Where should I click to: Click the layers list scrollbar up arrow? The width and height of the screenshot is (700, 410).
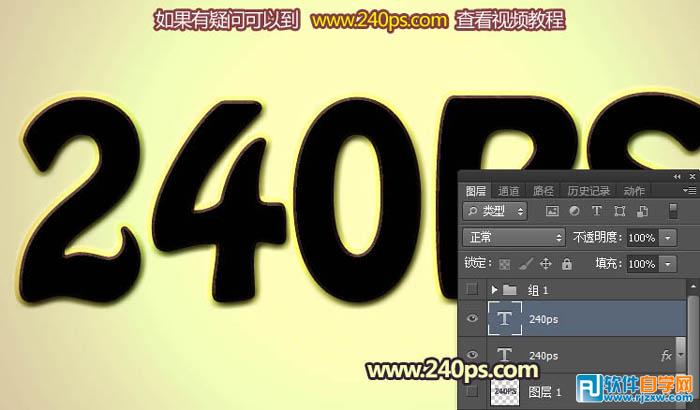tap(693, 286)
